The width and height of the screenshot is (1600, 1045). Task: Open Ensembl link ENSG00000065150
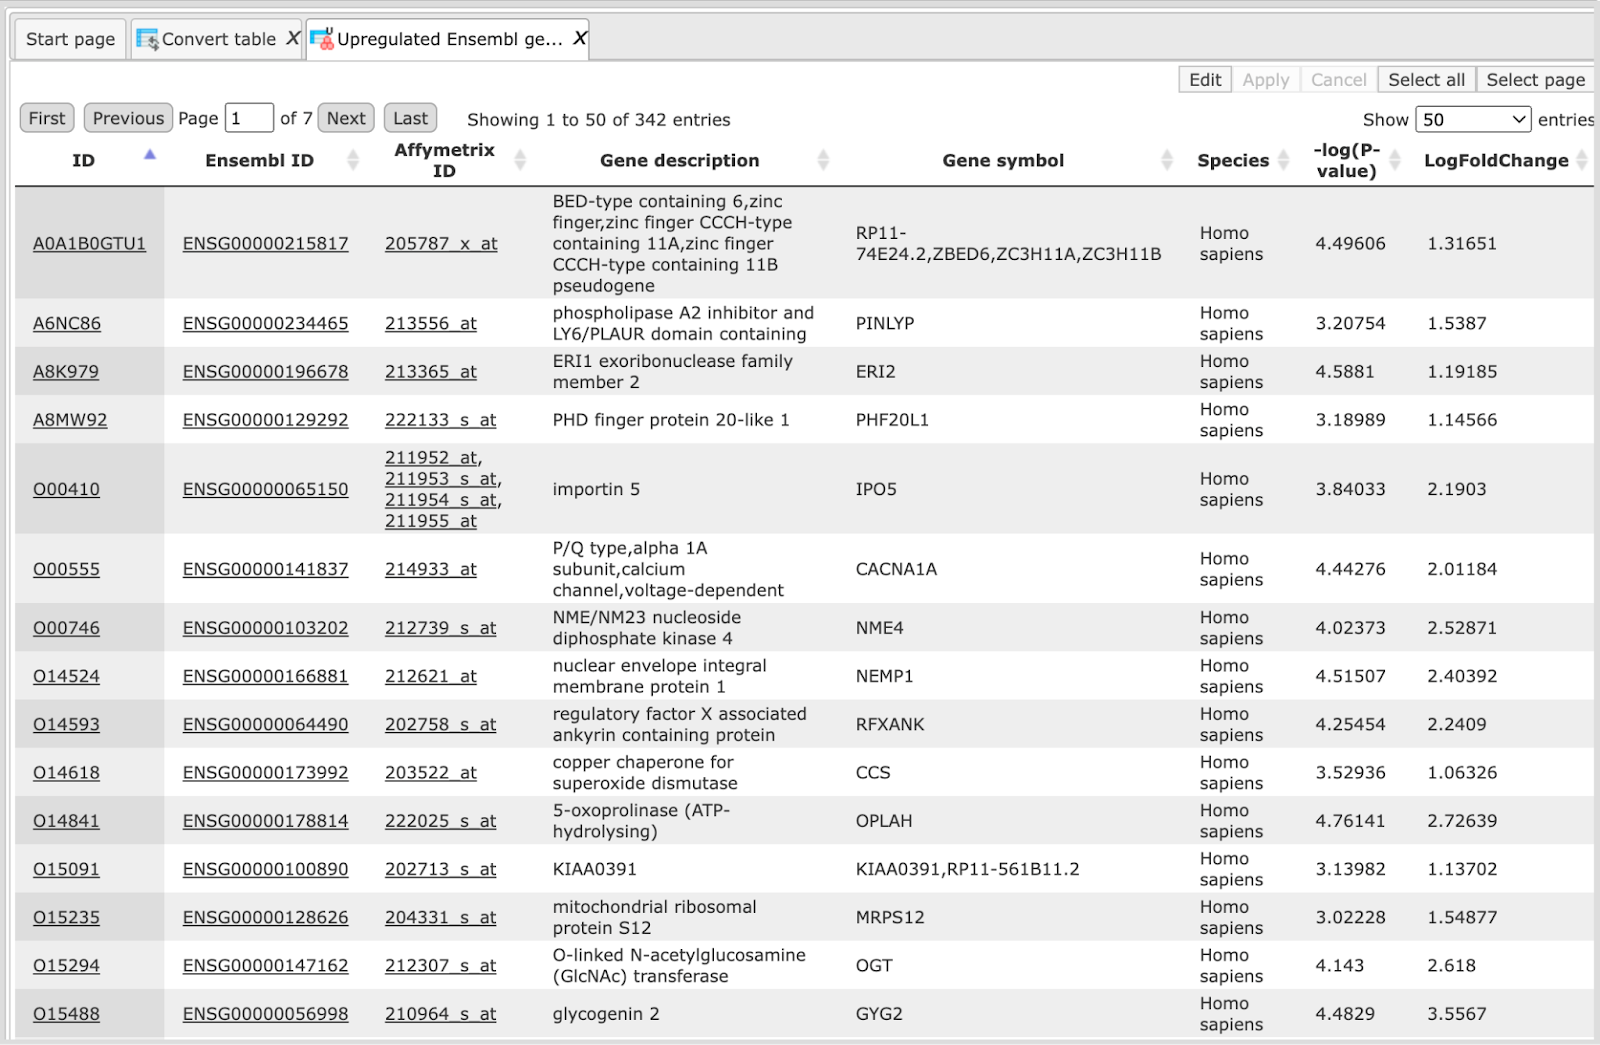(x=265, y=489)
